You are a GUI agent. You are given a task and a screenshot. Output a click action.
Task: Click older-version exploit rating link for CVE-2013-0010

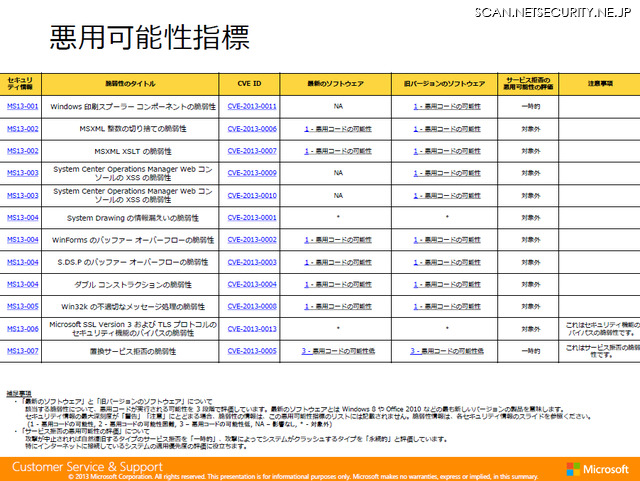pos(447,196)
